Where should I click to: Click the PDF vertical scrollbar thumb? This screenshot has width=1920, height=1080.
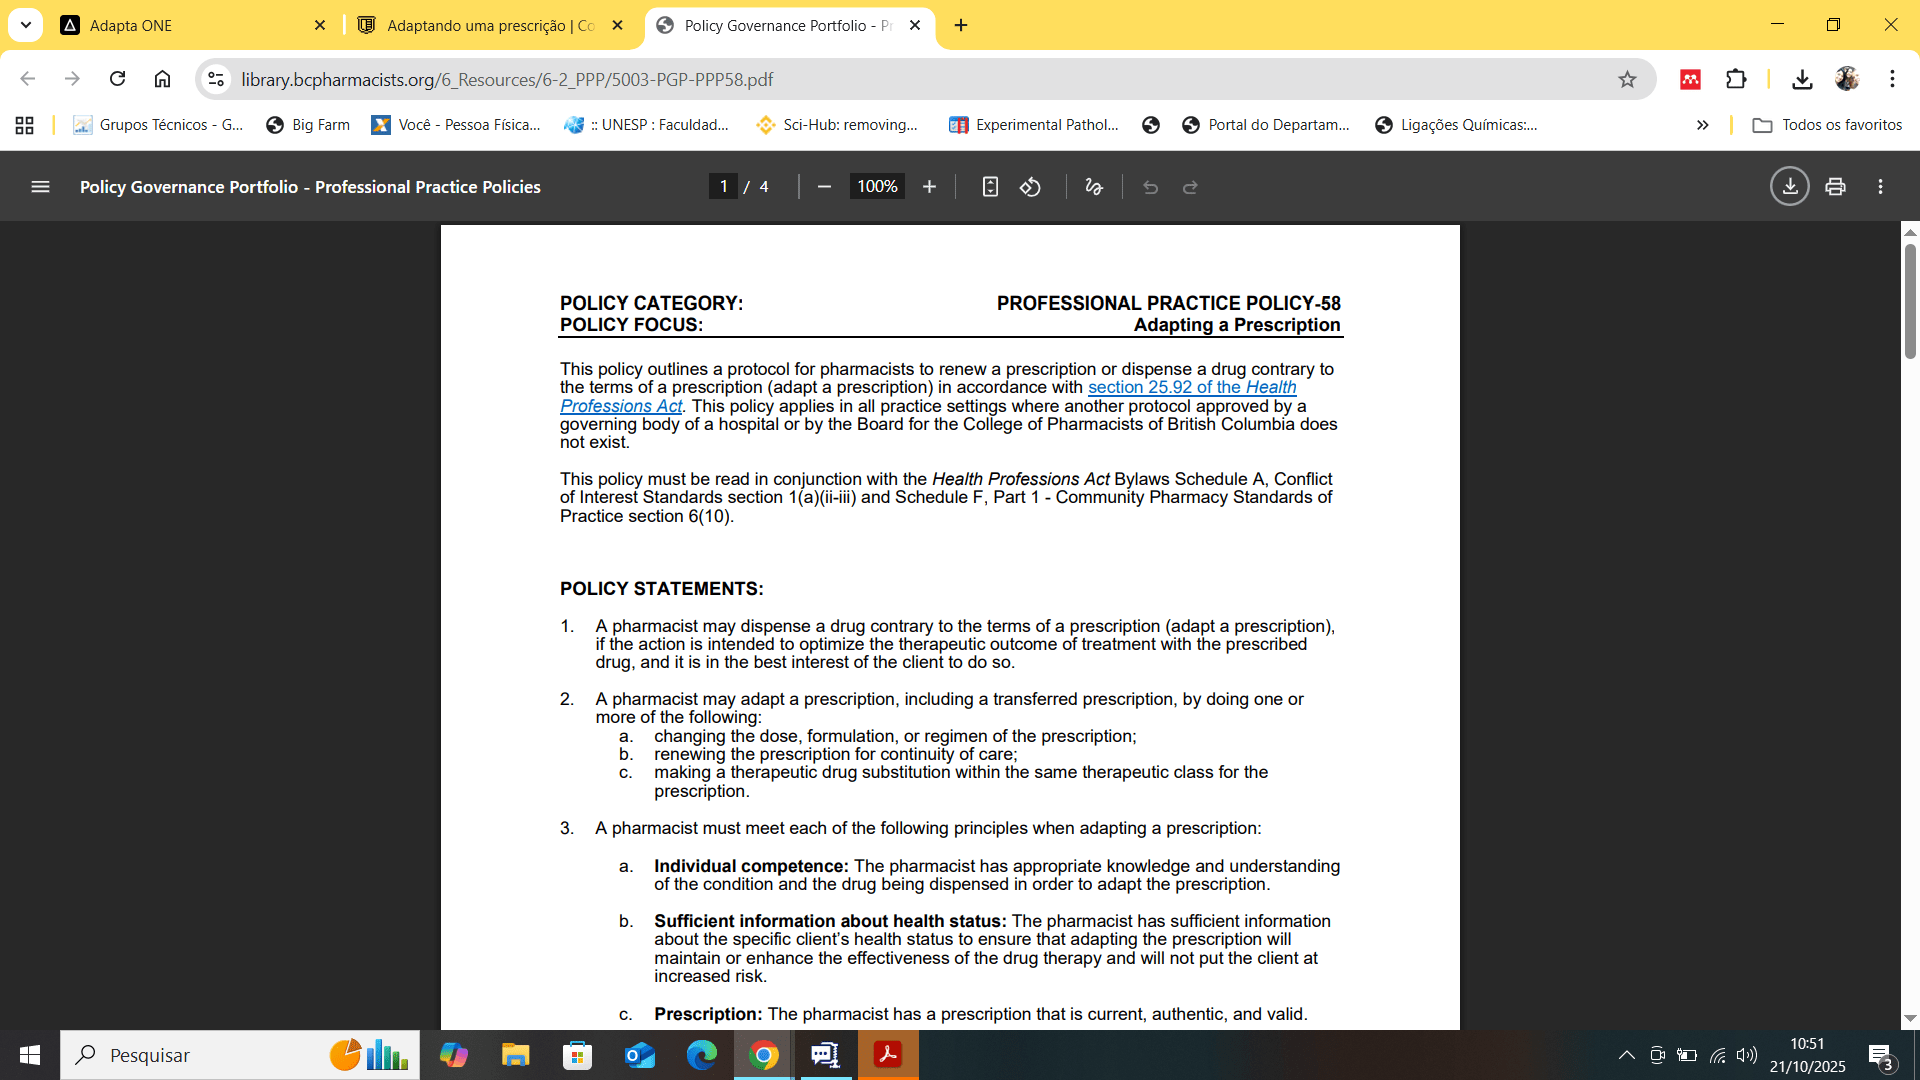click(x=1910, y=300)
